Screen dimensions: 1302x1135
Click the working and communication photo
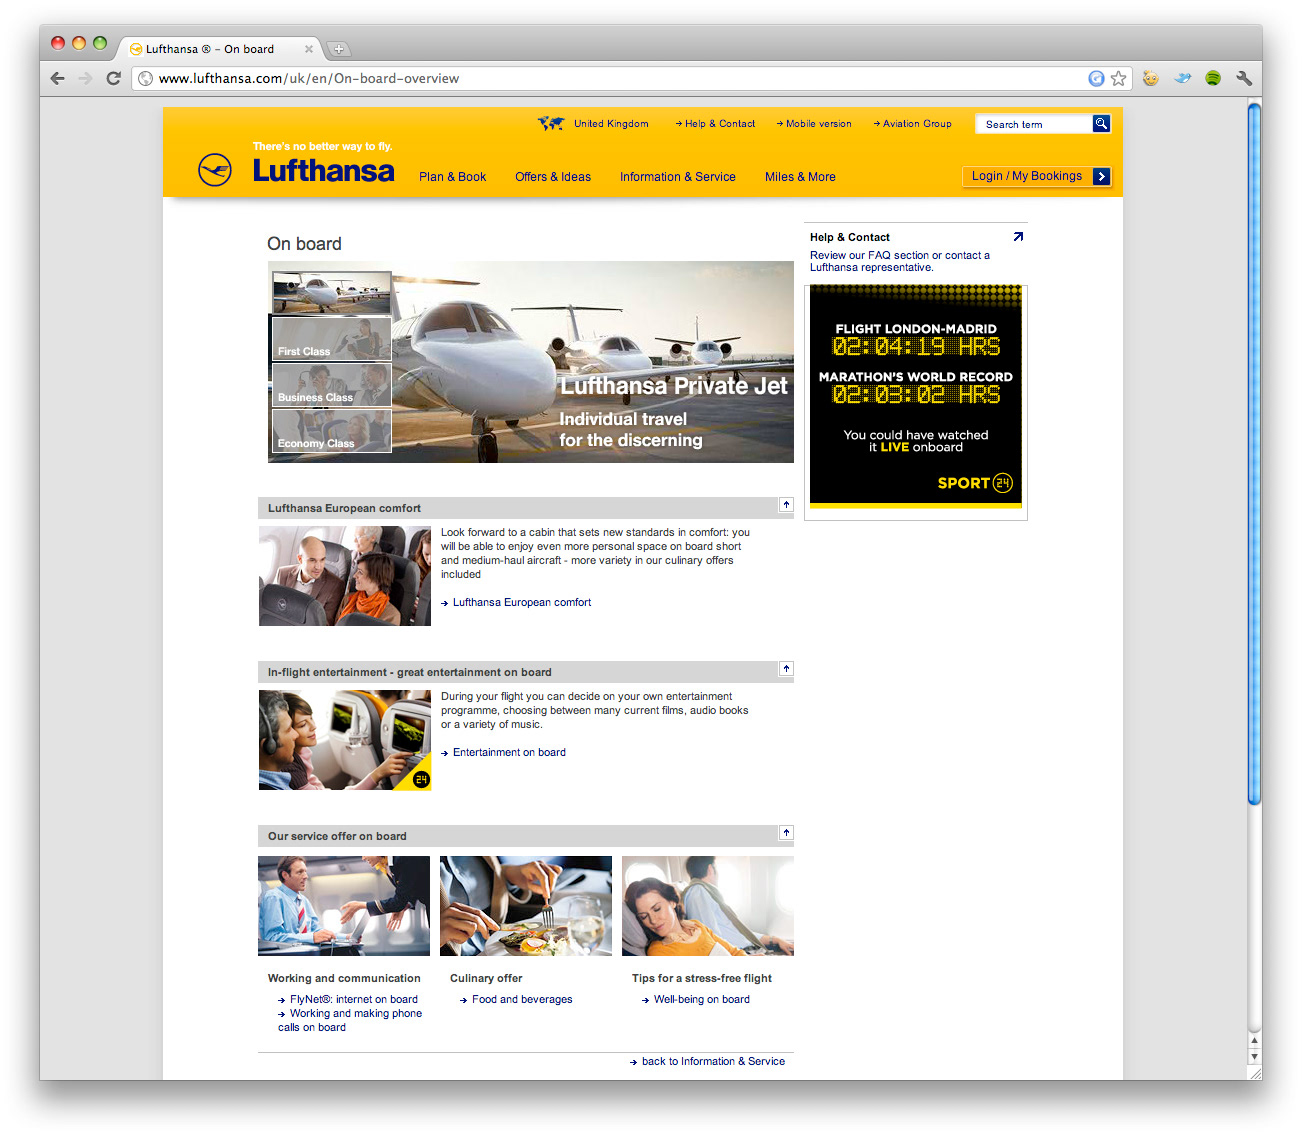(x=344, y=906)
